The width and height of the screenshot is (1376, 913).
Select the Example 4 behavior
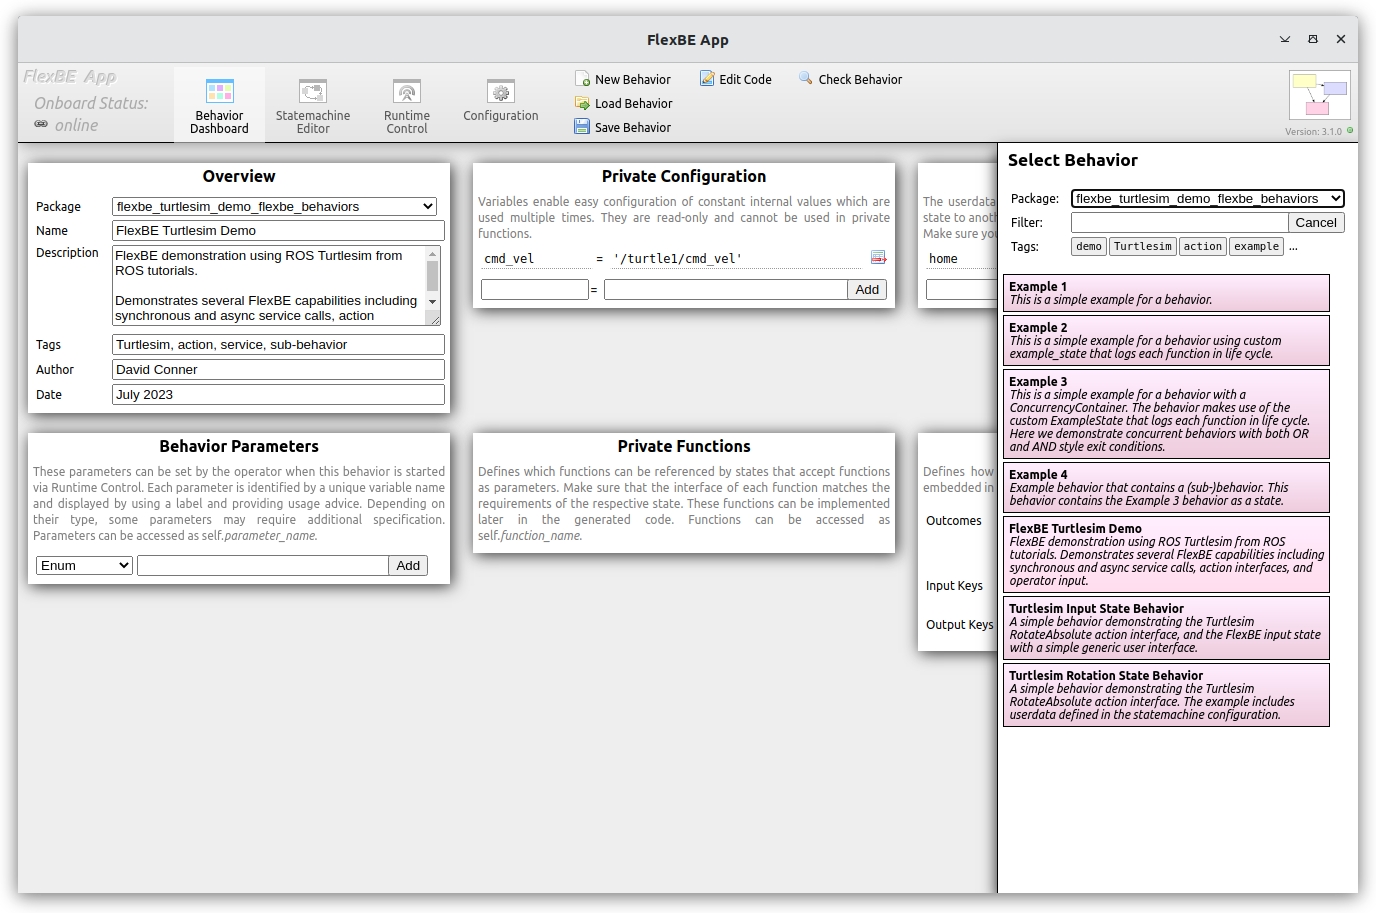click(1166, 488)
